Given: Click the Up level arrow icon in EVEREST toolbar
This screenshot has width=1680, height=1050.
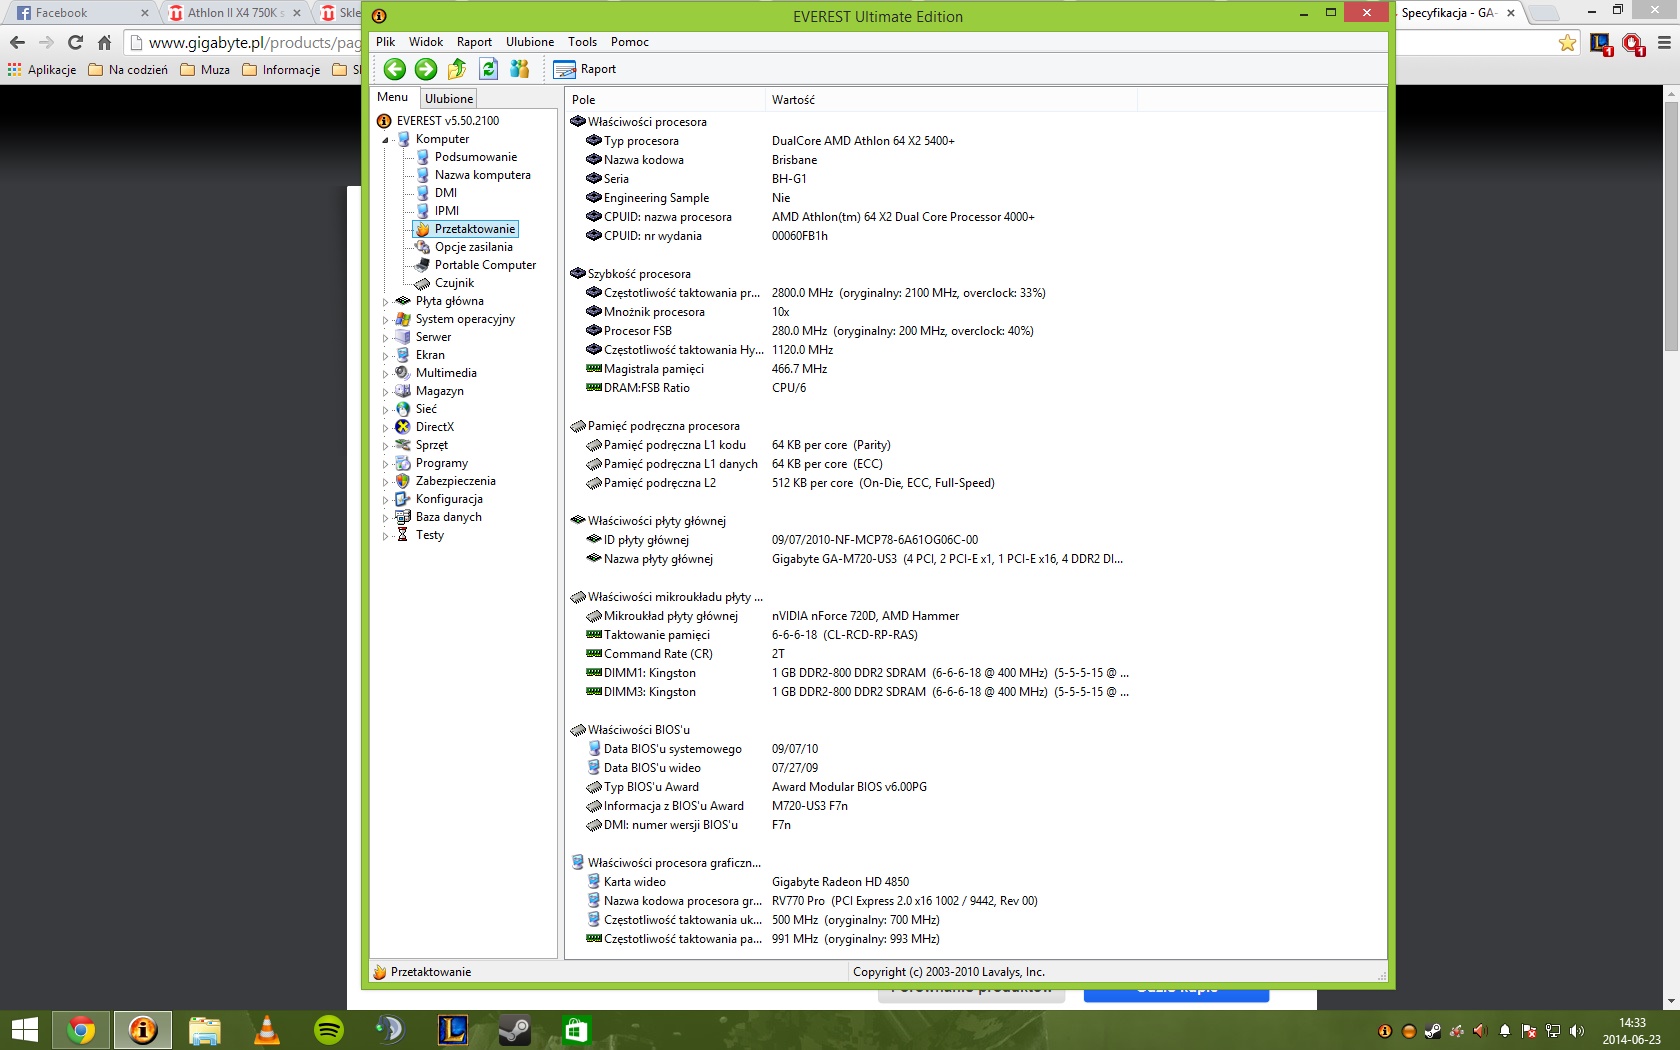Looking at the screenshot, I should pyautogui.click(x=457, y=69).
